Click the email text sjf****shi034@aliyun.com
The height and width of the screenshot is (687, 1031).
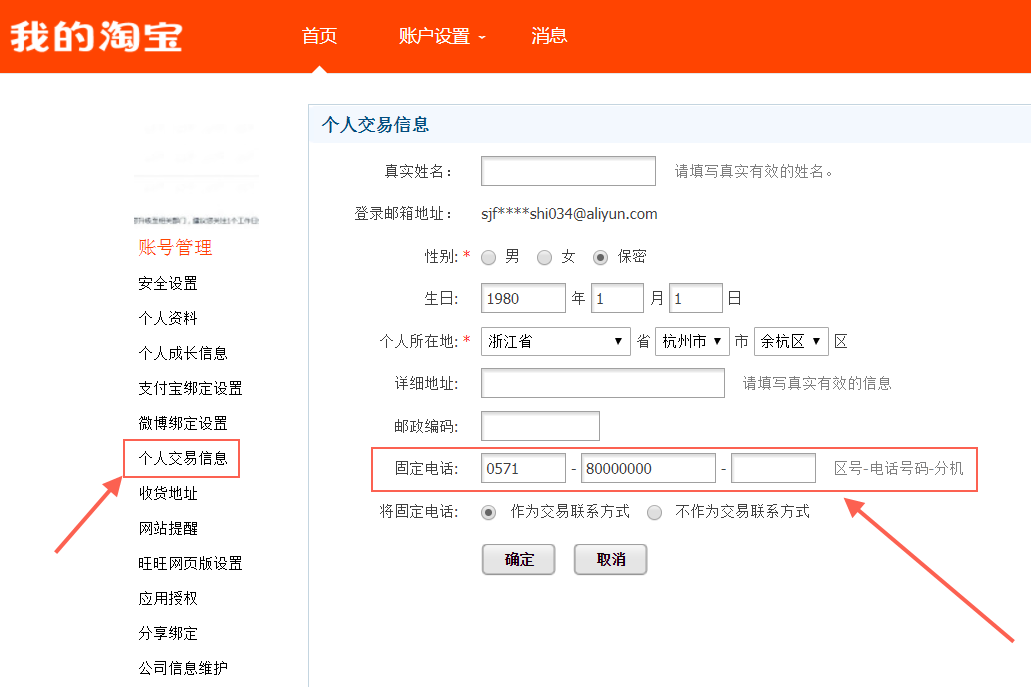569,214
